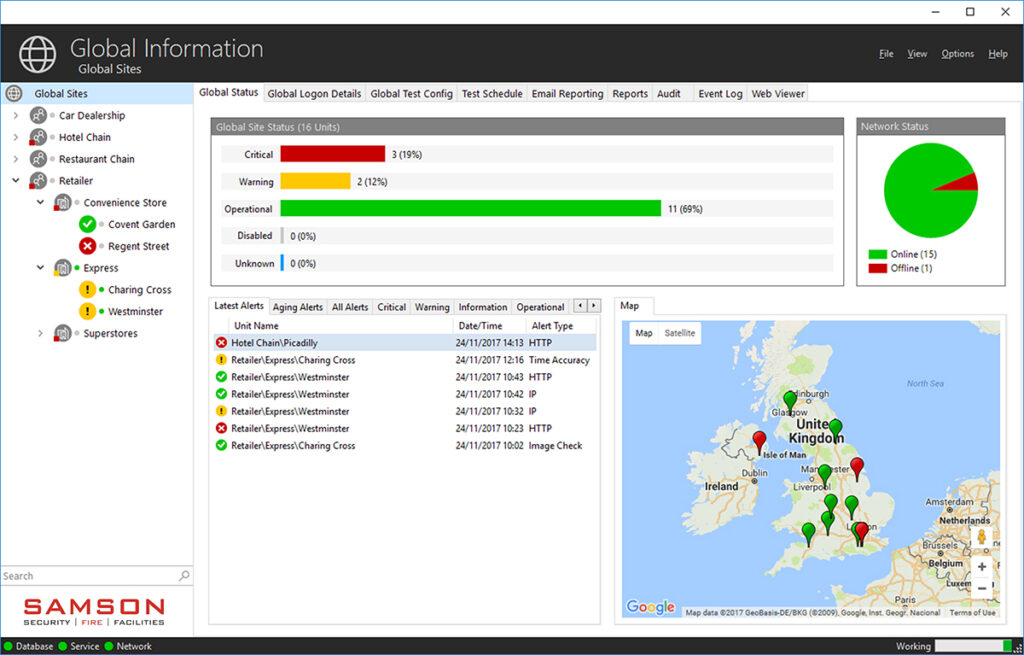This screenshot has width=1024, height=655.
Task: Click the Street View pegman icon on map
Action: 981,537
